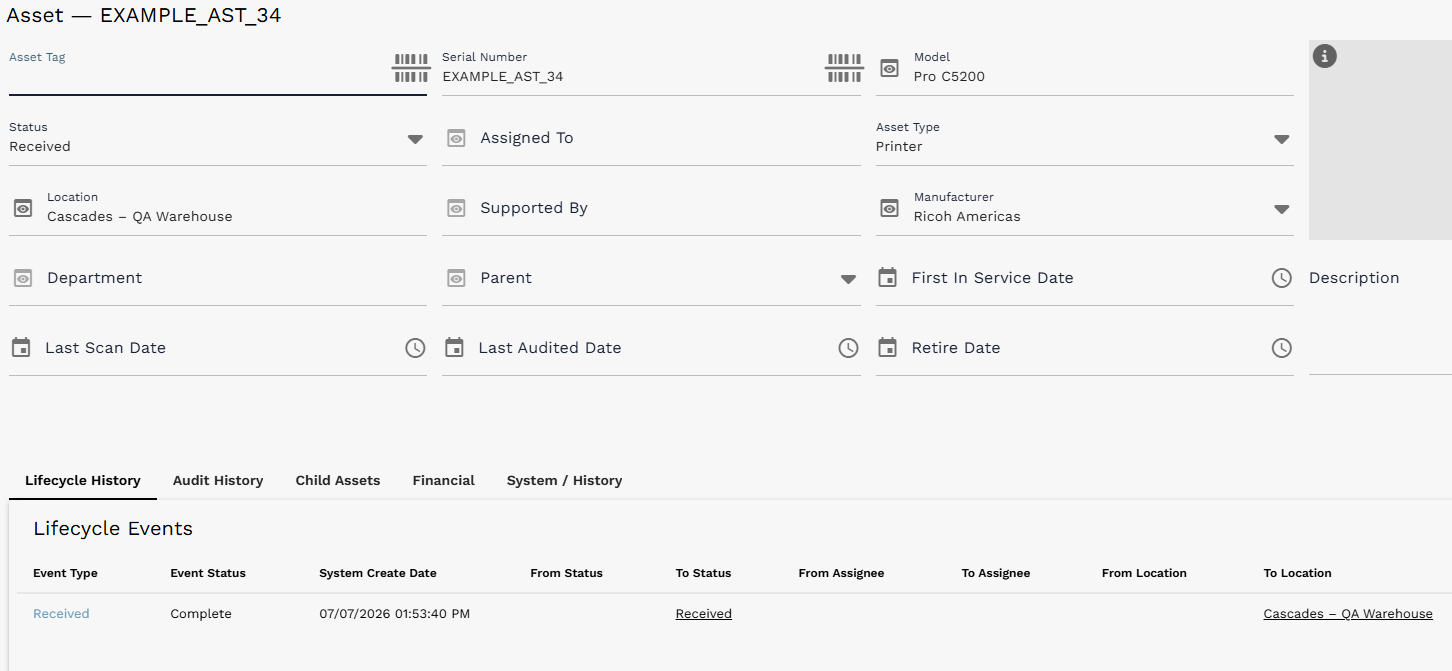The width and height of the screenshot is (1452, 671).
Task: Open calendar for First In Service Date
Action: tap(887, 277)
